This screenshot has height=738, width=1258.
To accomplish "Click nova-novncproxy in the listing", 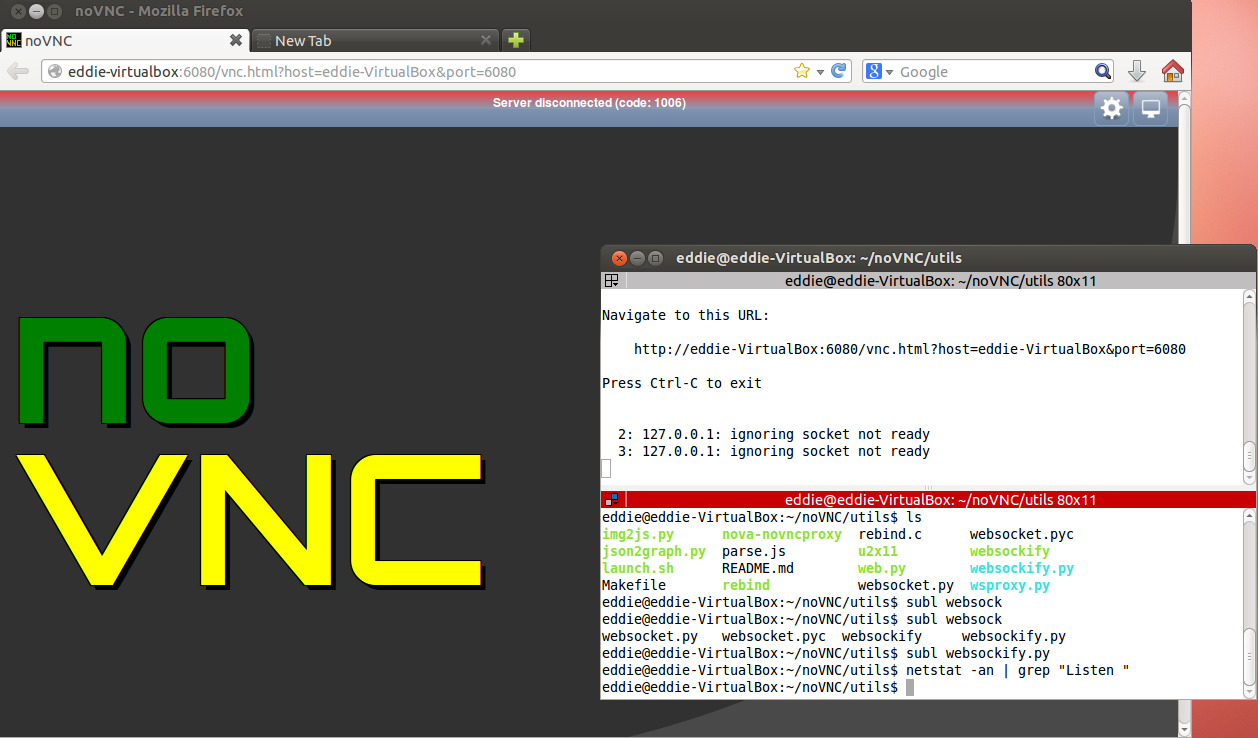I will tap(782, 534).
